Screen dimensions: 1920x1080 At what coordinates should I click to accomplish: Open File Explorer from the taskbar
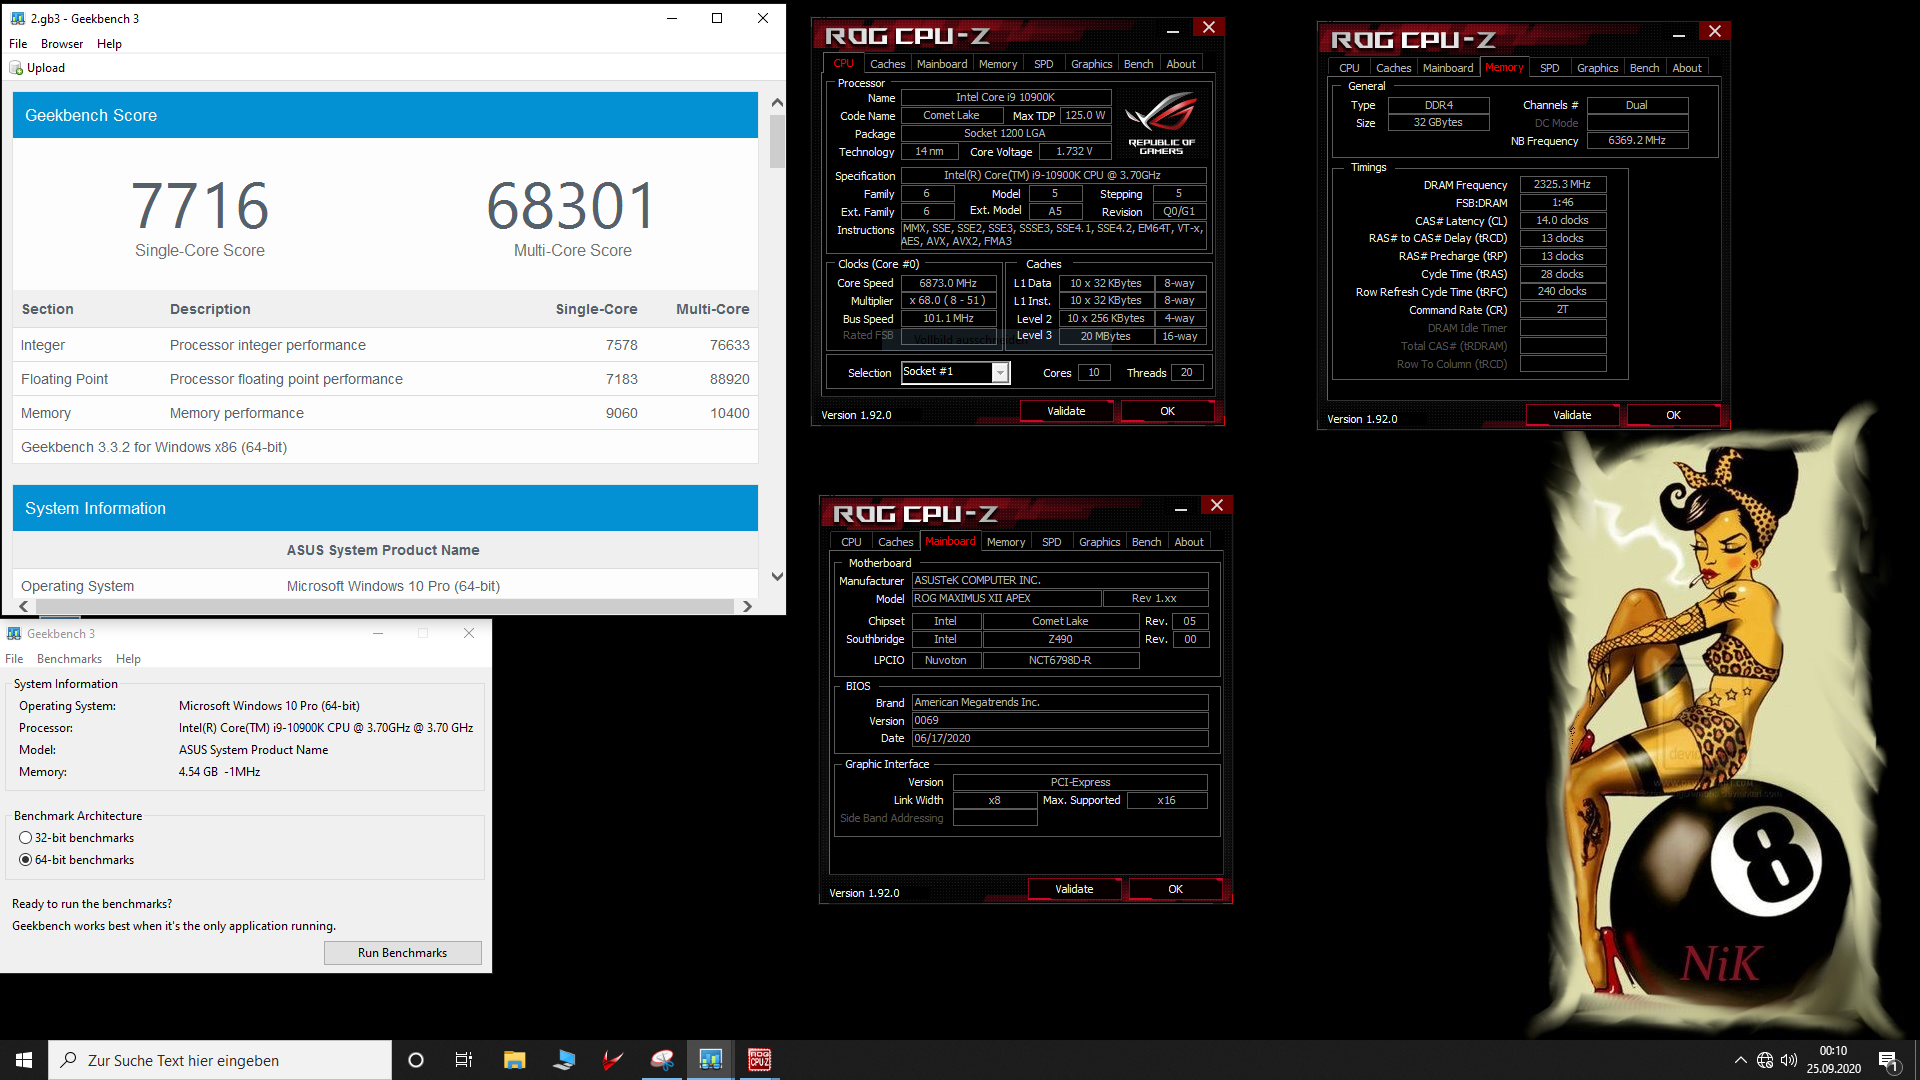point(514,1060)
